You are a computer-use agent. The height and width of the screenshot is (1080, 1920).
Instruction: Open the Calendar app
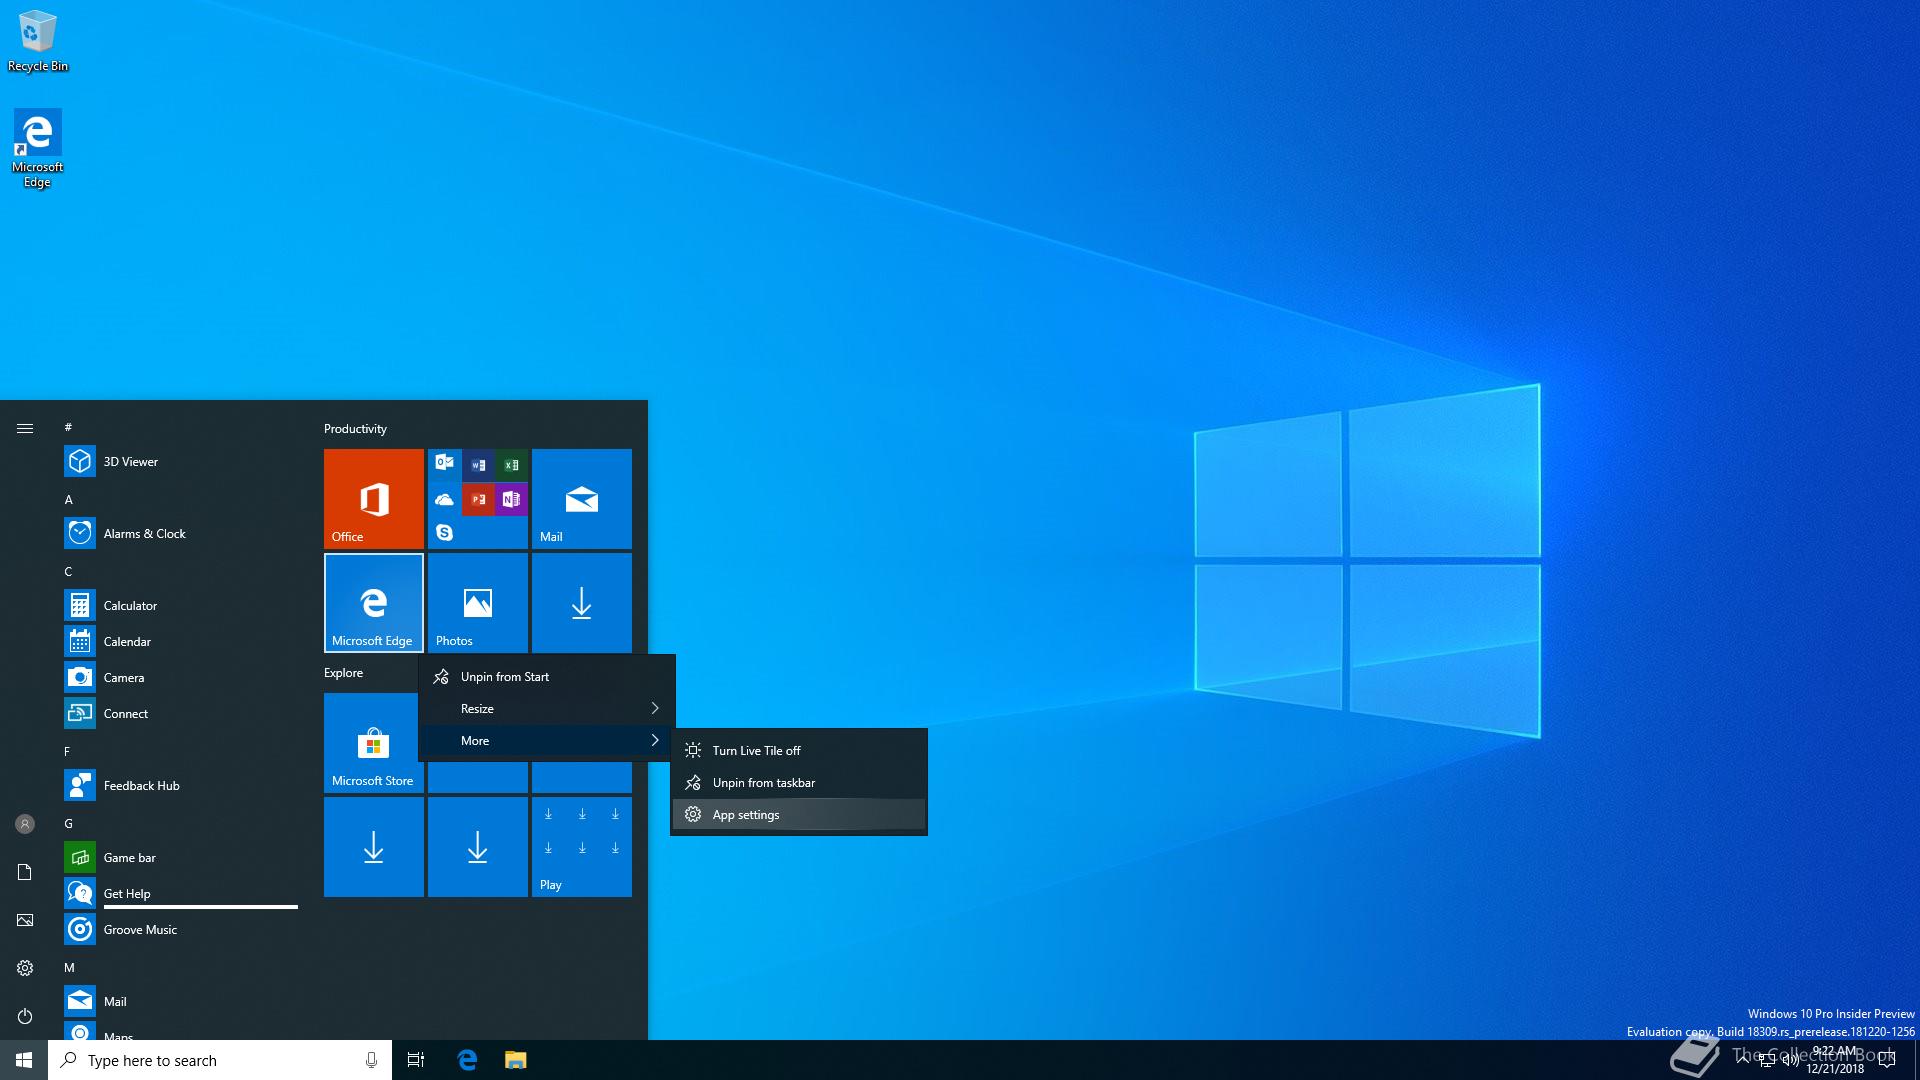click(181, 641)
